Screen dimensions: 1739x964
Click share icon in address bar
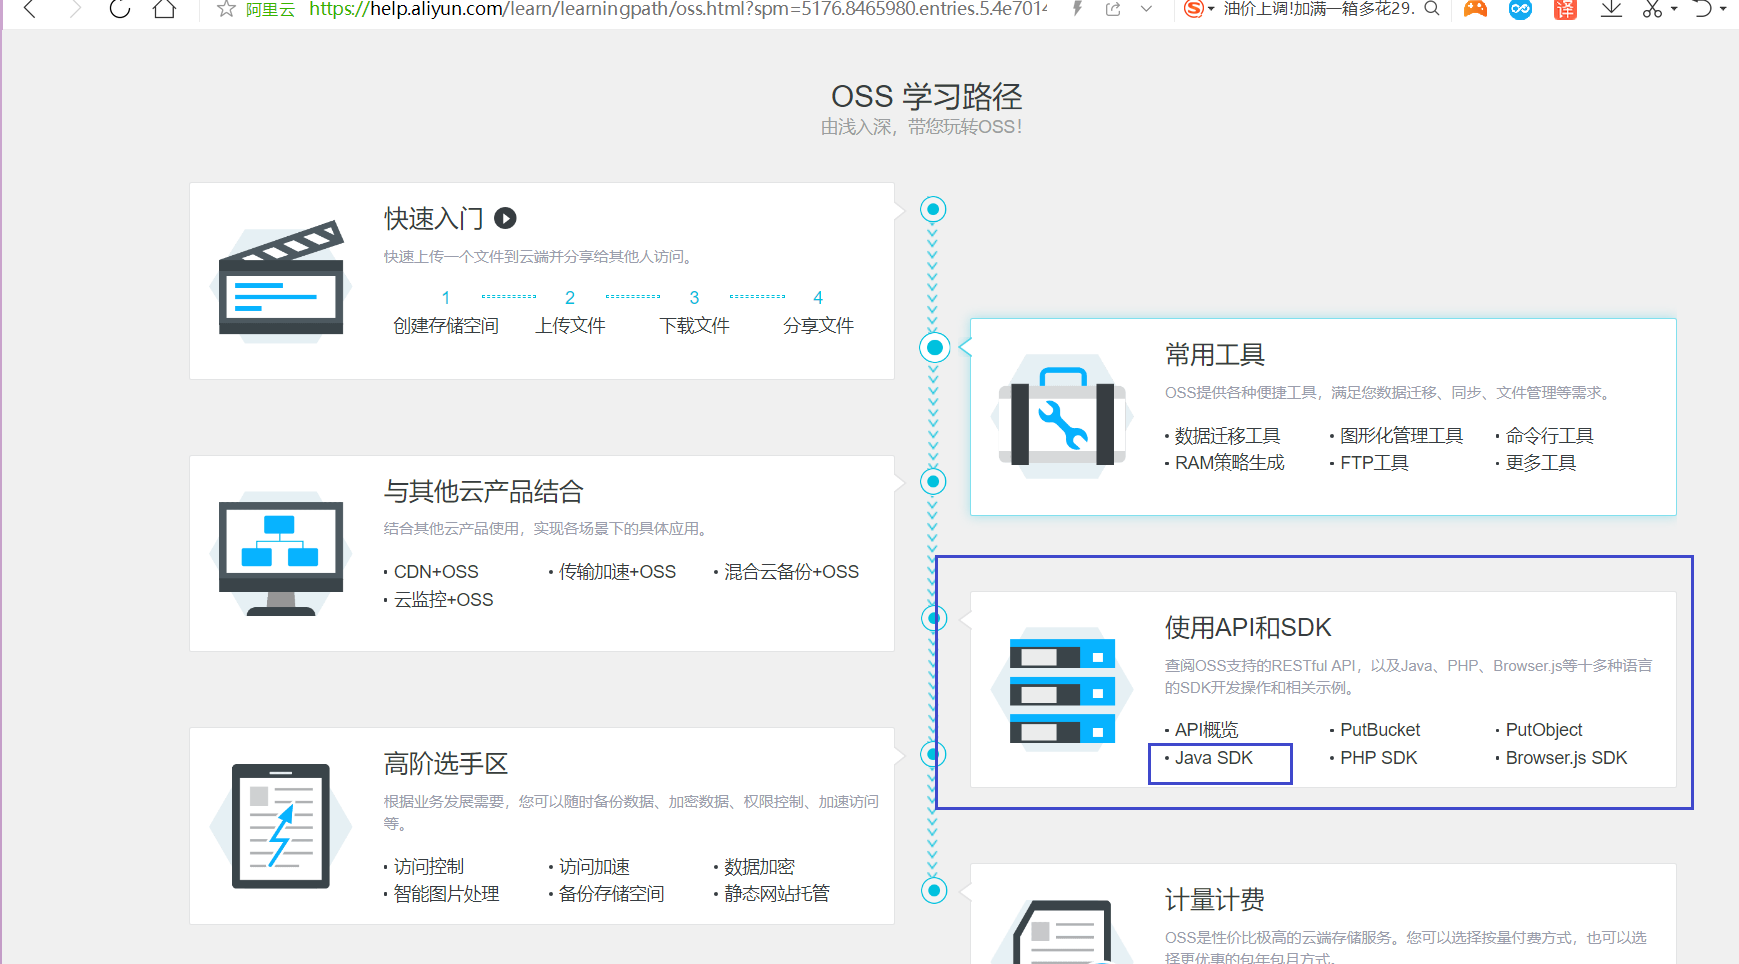[x=1113, y=9]
